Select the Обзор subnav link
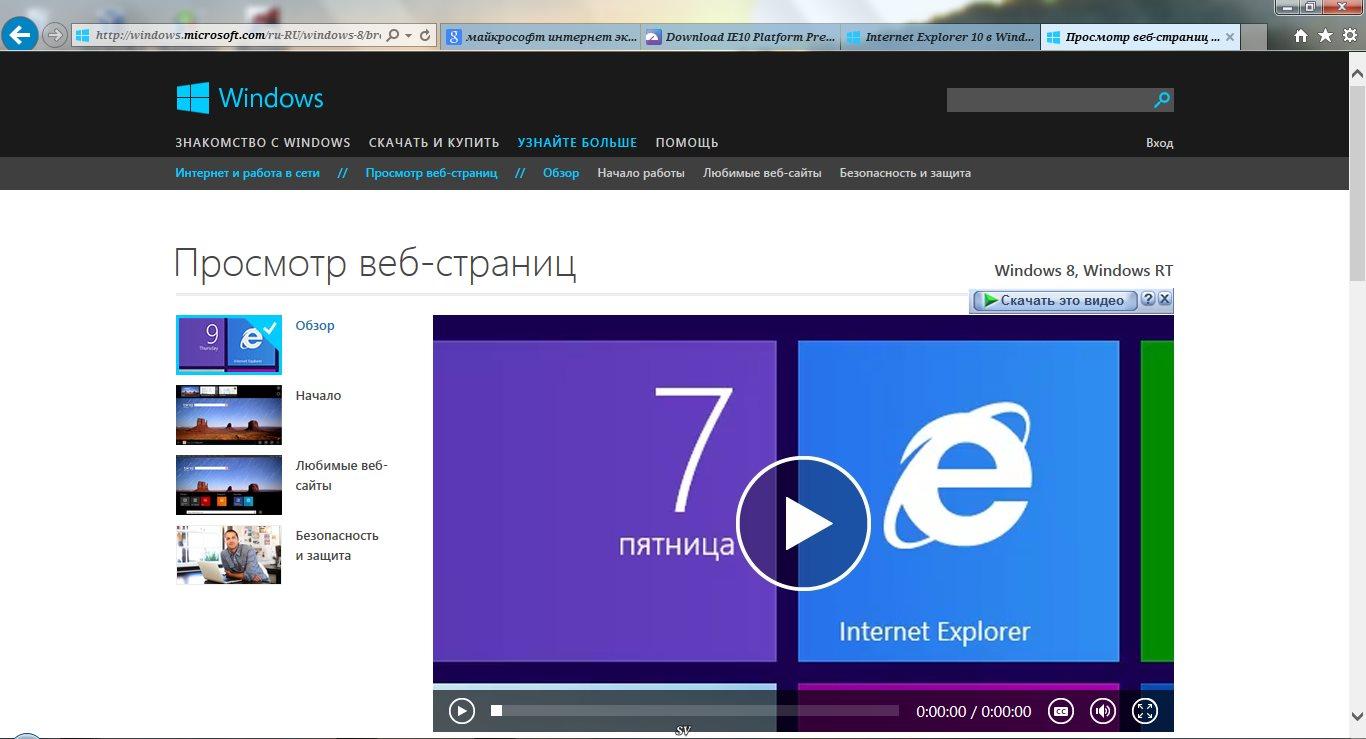 pos(561,173)
